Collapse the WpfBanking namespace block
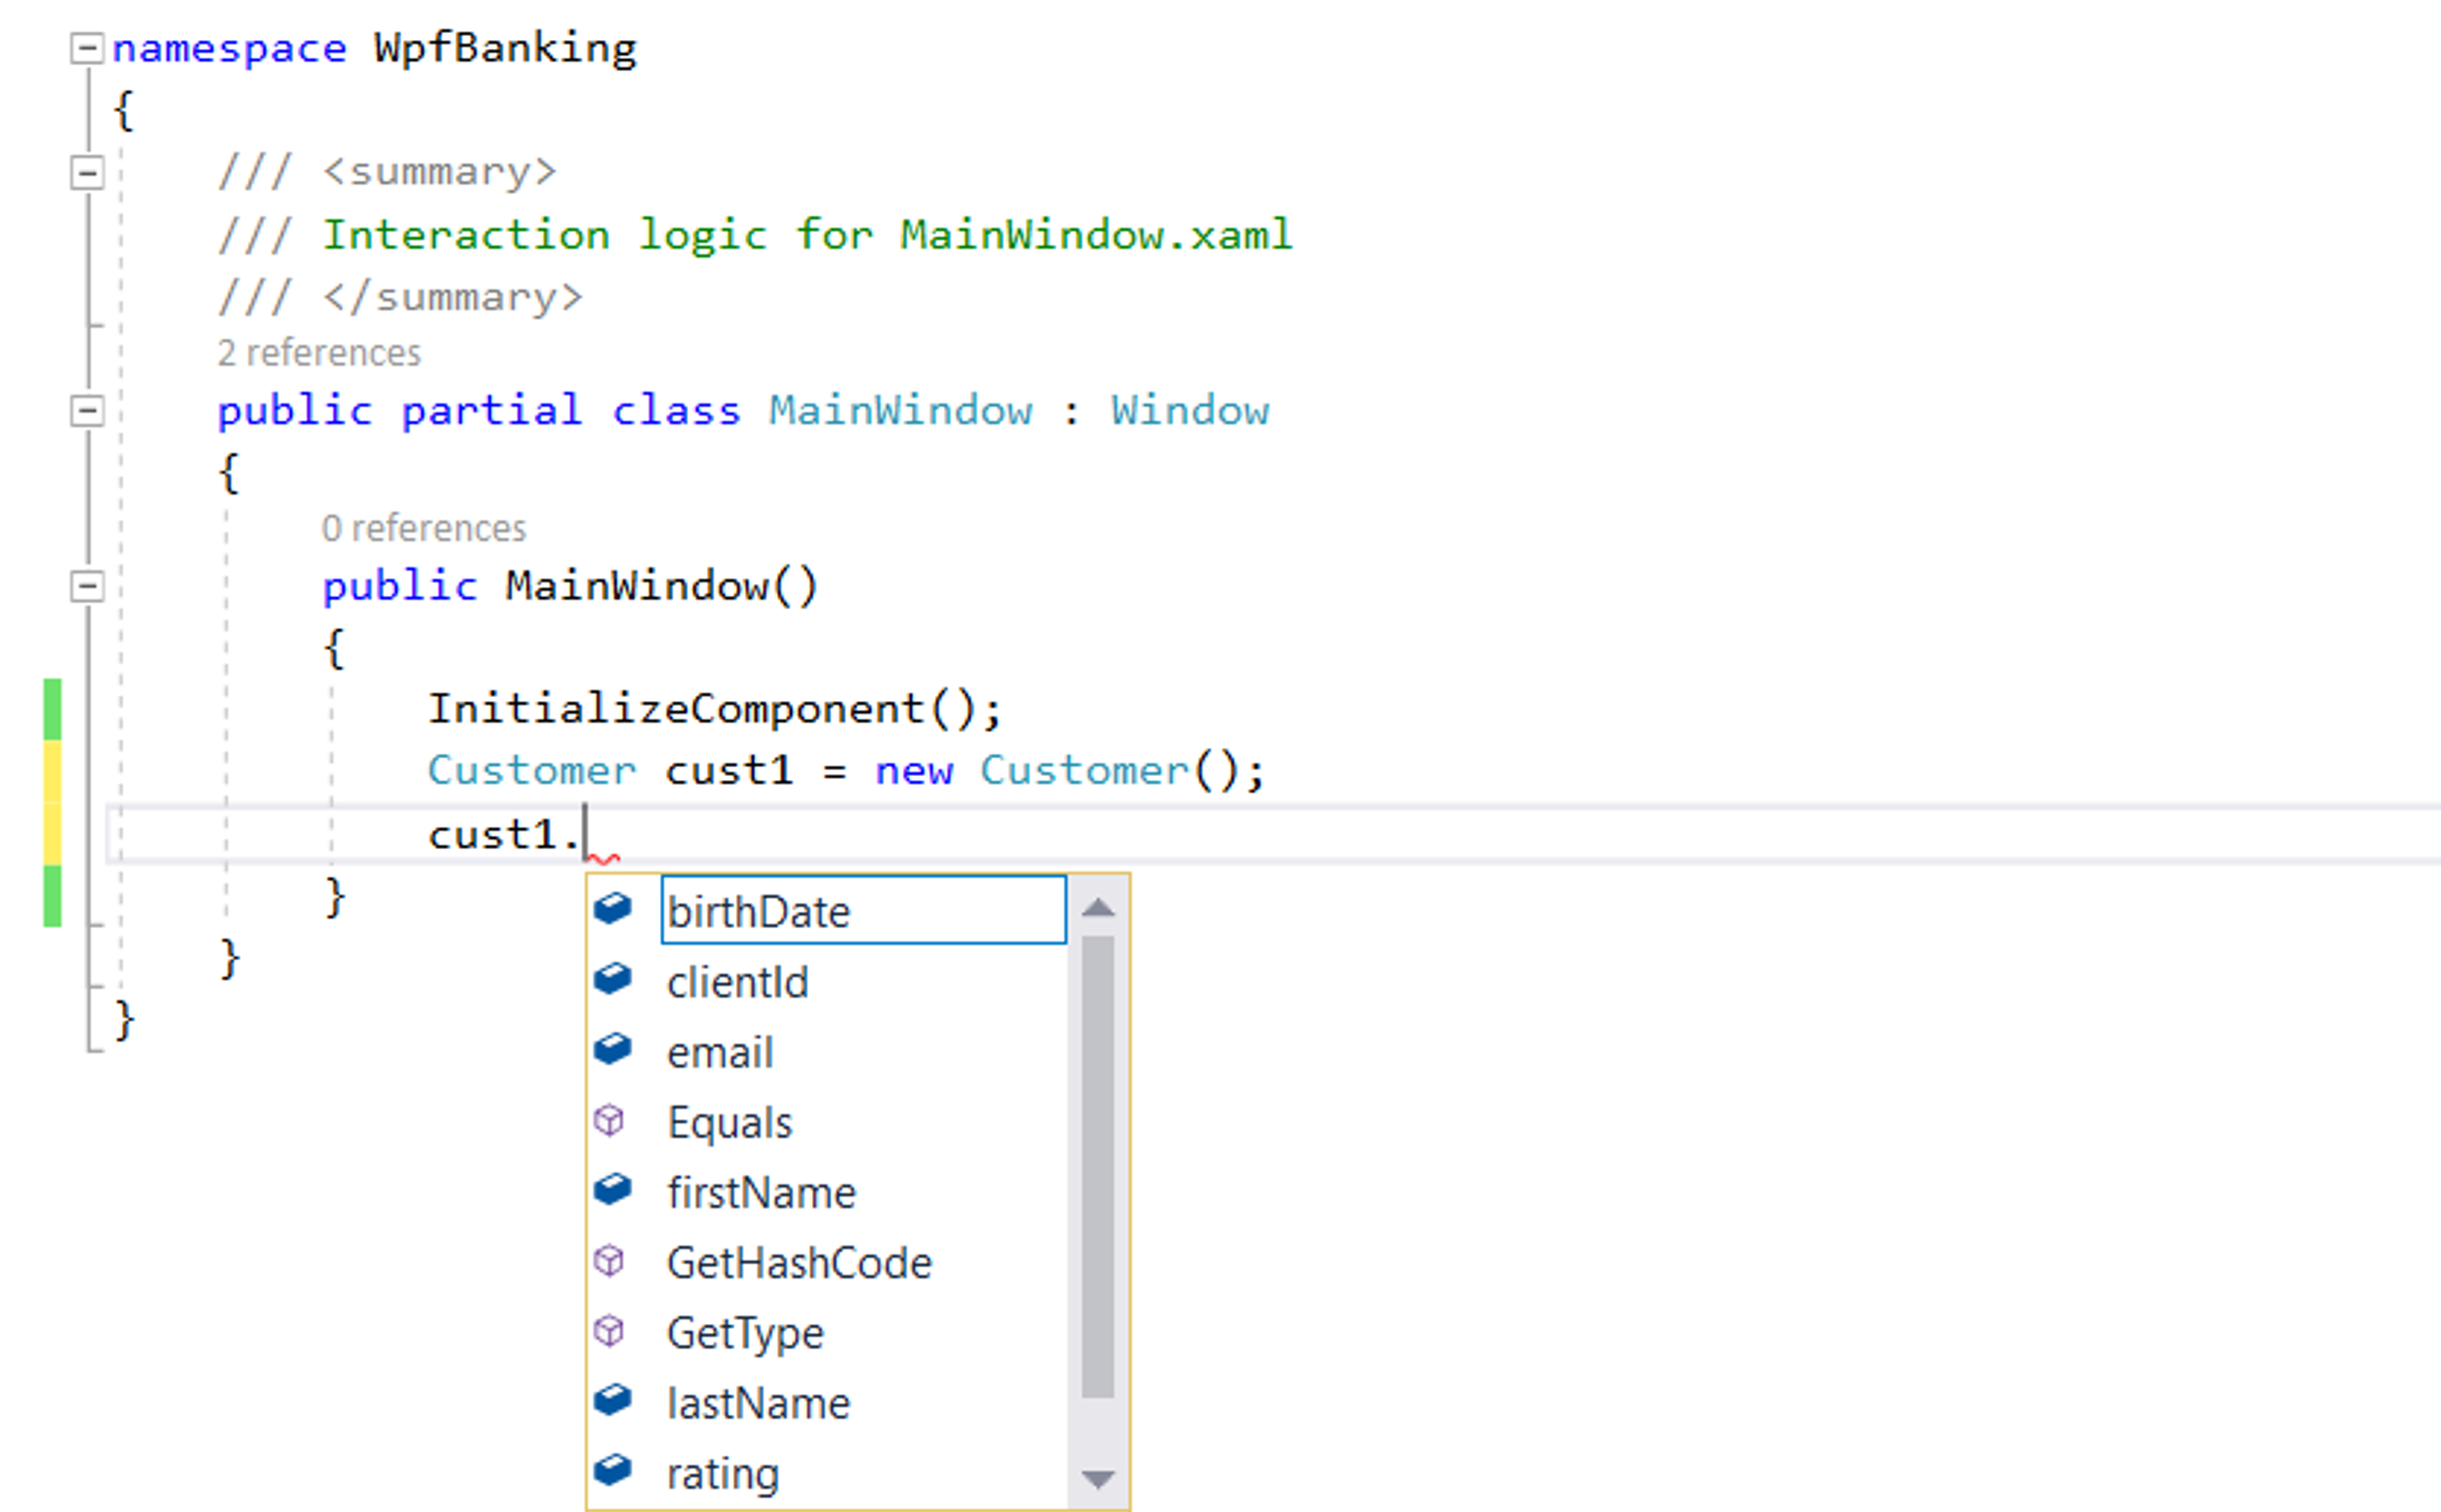The width and height of the screenshot is (2441, 1512). click(87, 48)
